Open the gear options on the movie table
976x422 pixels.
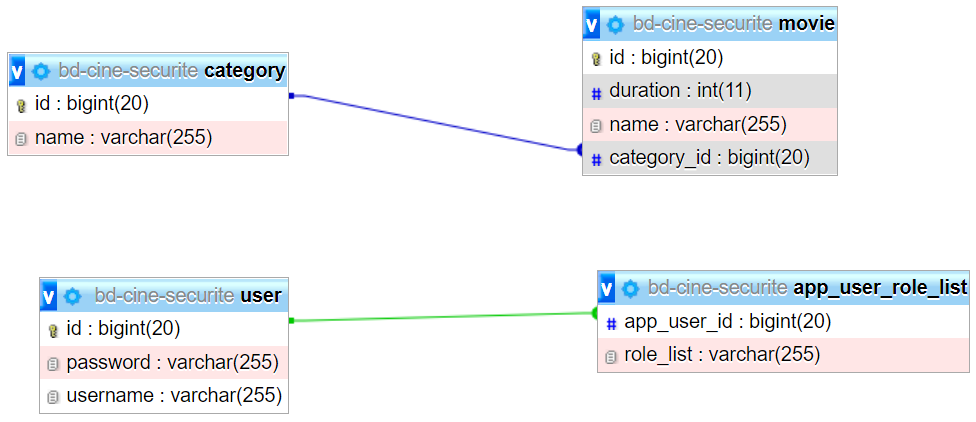click(x=615, y=25)
